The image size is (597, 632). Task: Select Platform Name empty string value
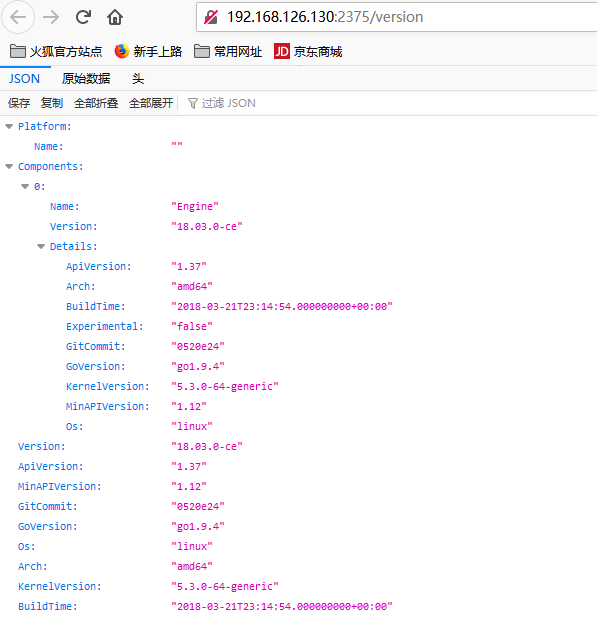(177, 145)
